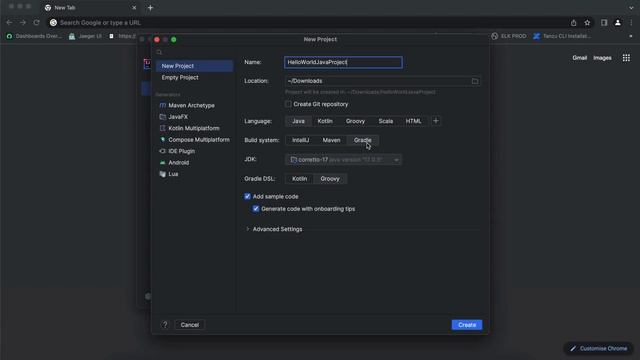Screen dimensions: 640x360
Task: Choose Scala language
Action: 385,121
